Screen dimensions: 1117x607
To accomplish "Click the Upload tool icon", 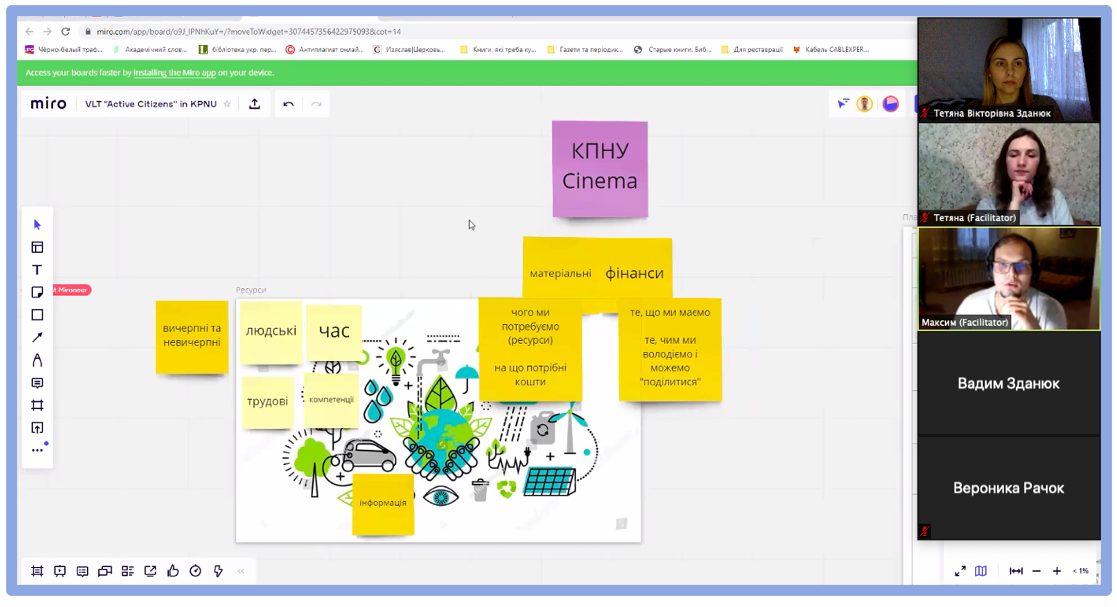I will 37,428.
